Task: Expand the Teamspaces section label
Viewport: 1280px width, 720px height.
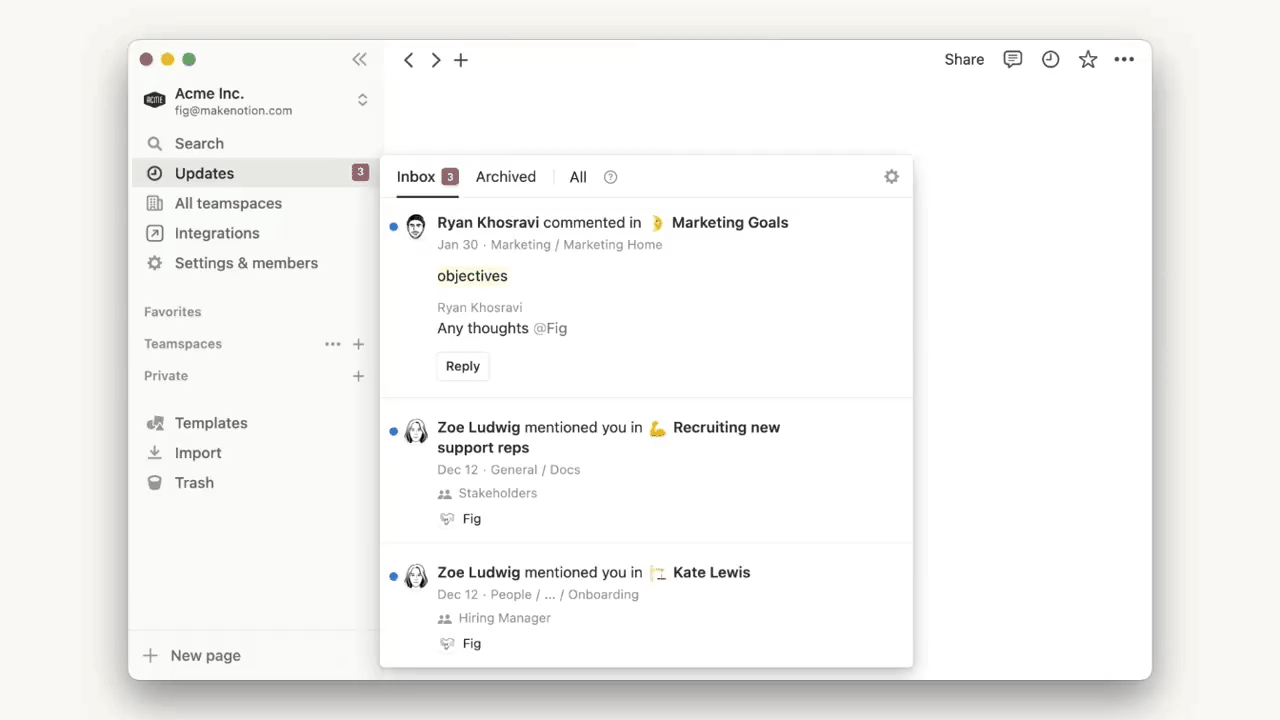Action: pyautogui.click(x=183, y=344)
